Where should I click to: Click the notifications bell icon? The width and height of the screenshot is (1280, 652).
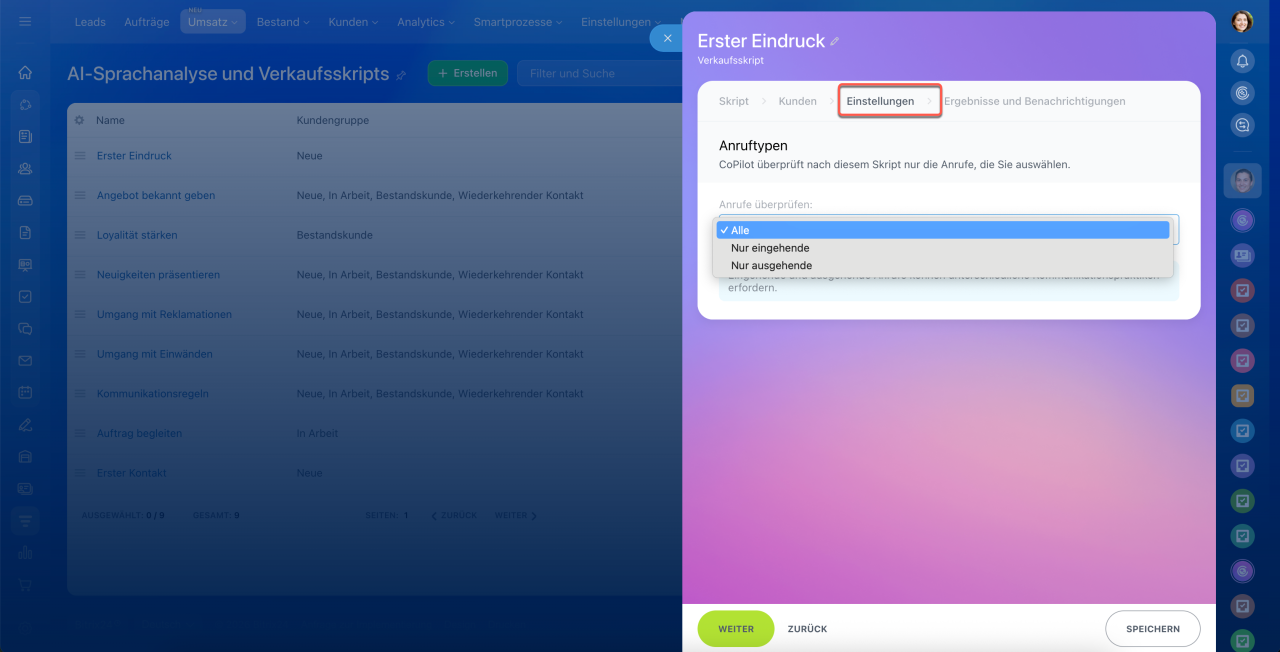click(1242, 62)
